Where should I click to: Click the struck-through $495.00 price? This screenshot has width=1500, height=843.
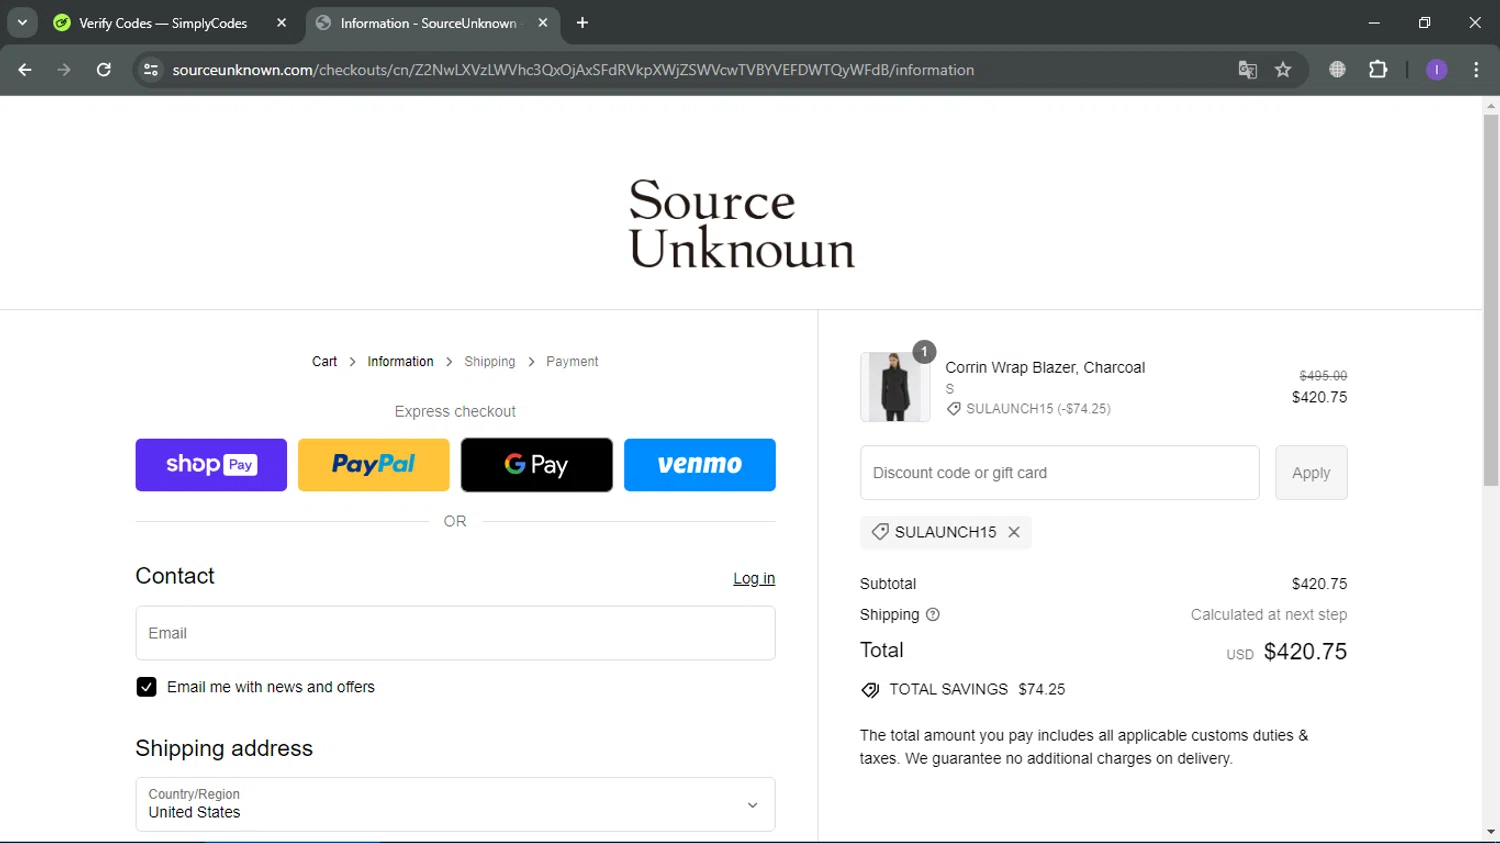coord(1323,376)
